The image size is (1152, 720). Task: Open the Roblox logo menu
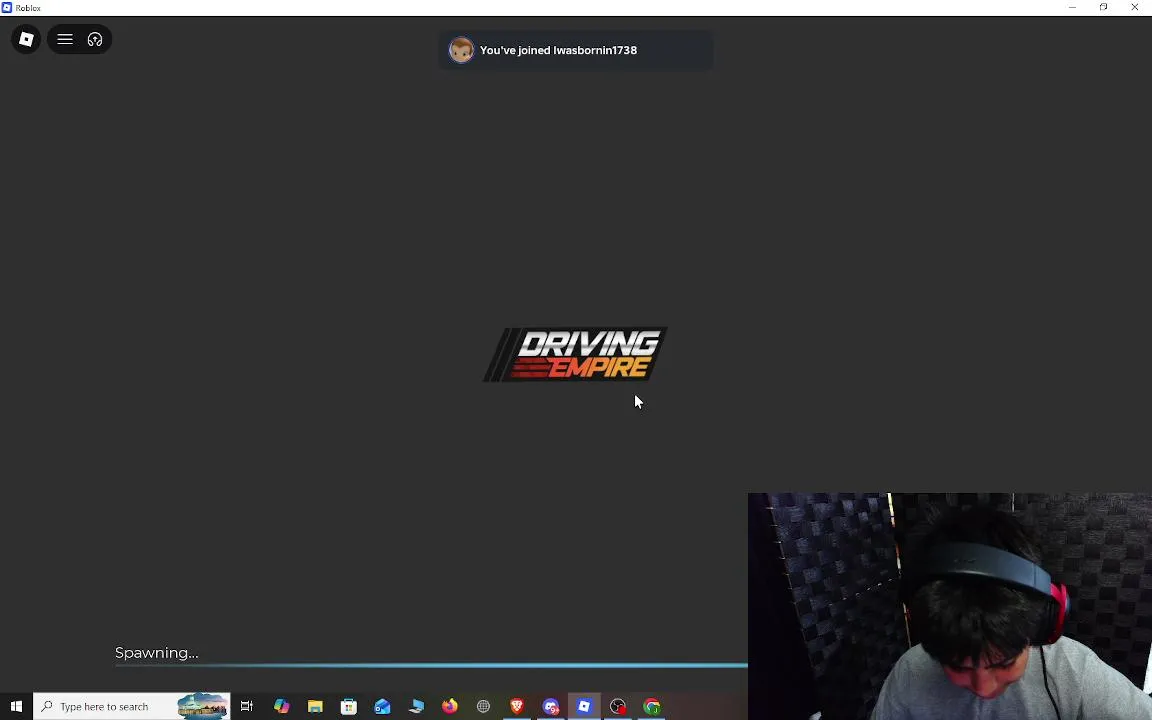pos(26,39)
